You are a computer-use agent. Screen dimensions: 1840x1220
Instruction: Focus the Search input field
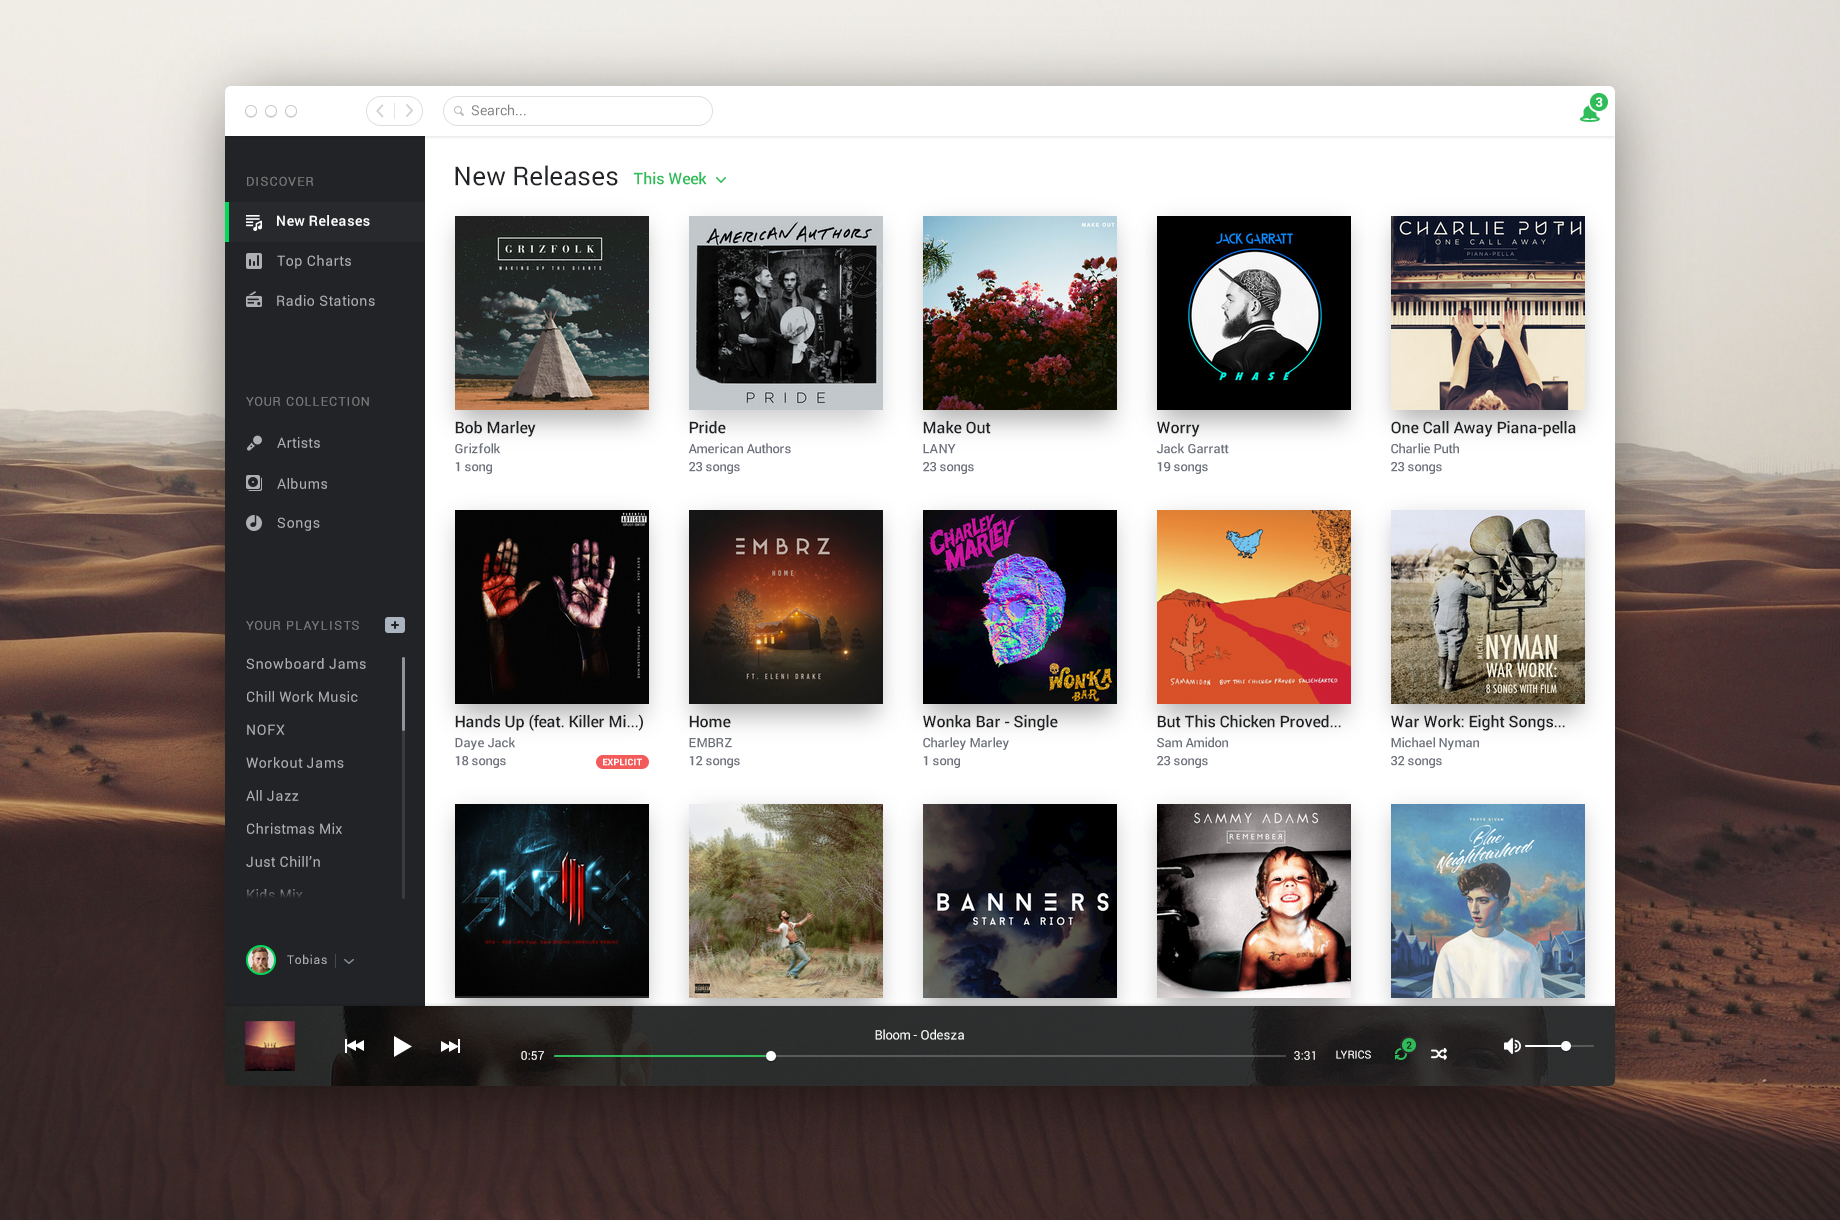click(578, 111)
